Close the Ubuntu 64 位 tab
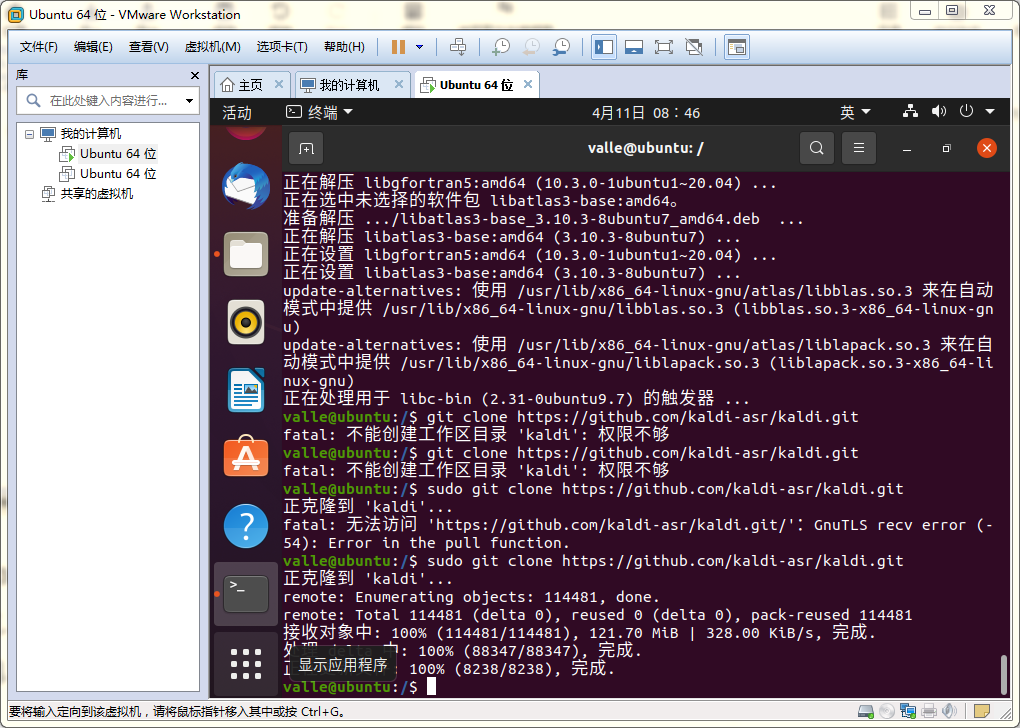 [528, 85]
